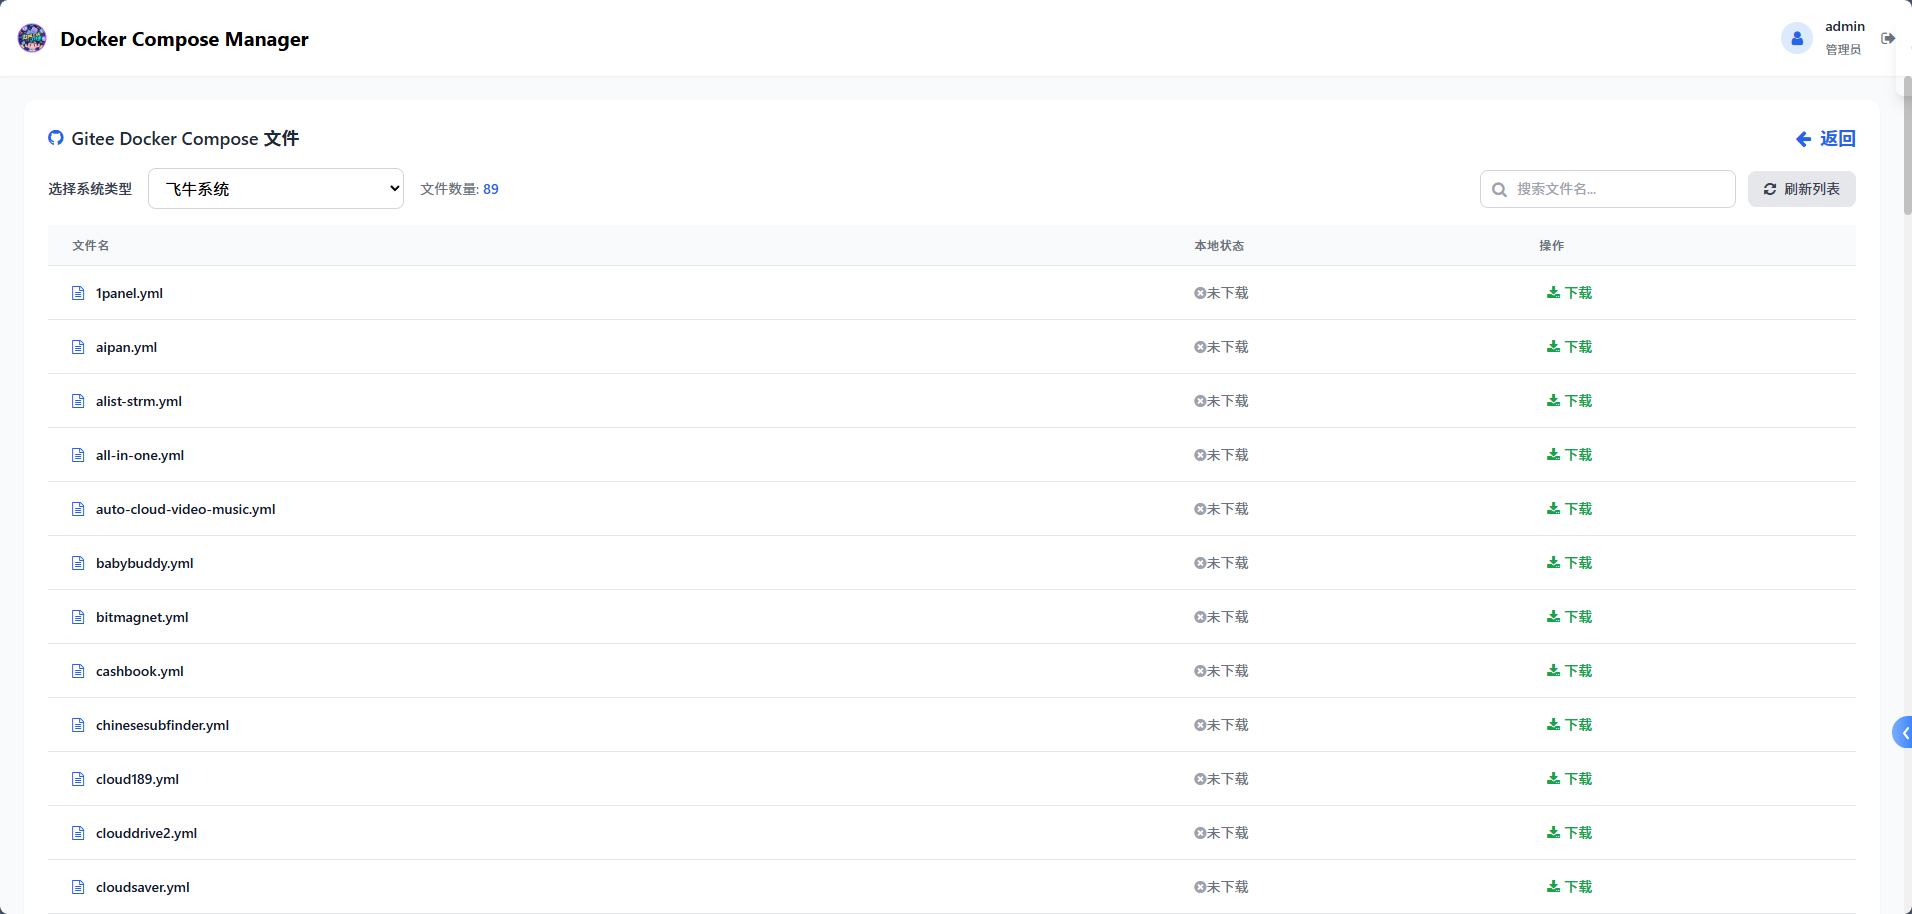Click the logout icon beside admin
The width and height of the screenshot is (1912, 914).
pyautogui.click(x=1887, y=38)
